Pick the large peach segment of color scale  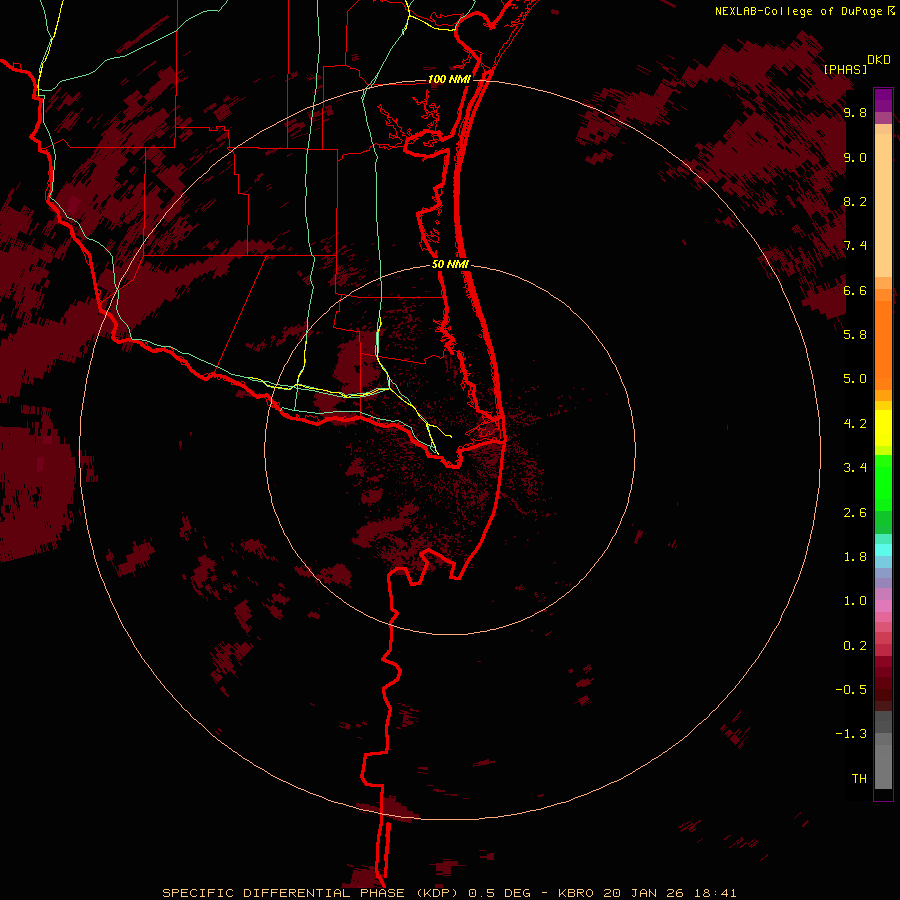(x=883, y=205)
